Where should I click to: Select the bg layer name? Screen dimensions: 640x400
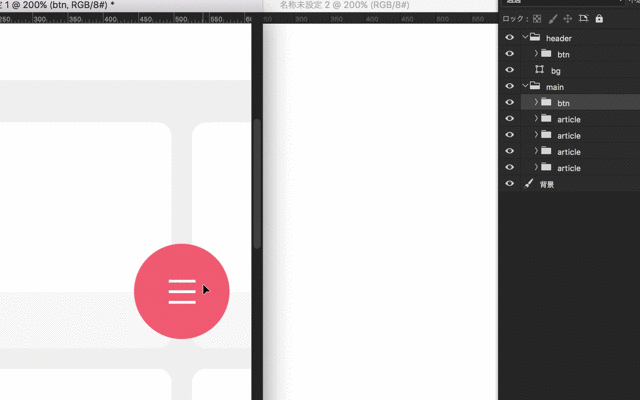(556, 71)
